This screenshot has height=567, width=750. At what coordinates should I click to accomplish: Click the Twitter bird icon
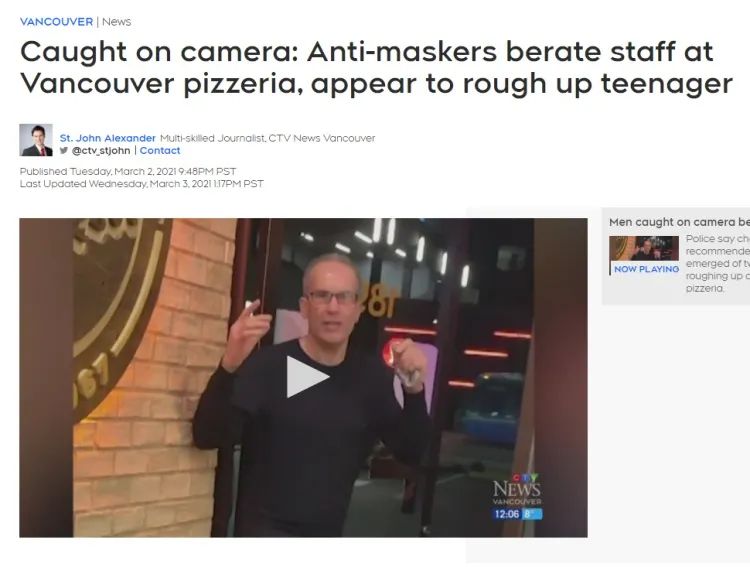click(x=64, y=150)
